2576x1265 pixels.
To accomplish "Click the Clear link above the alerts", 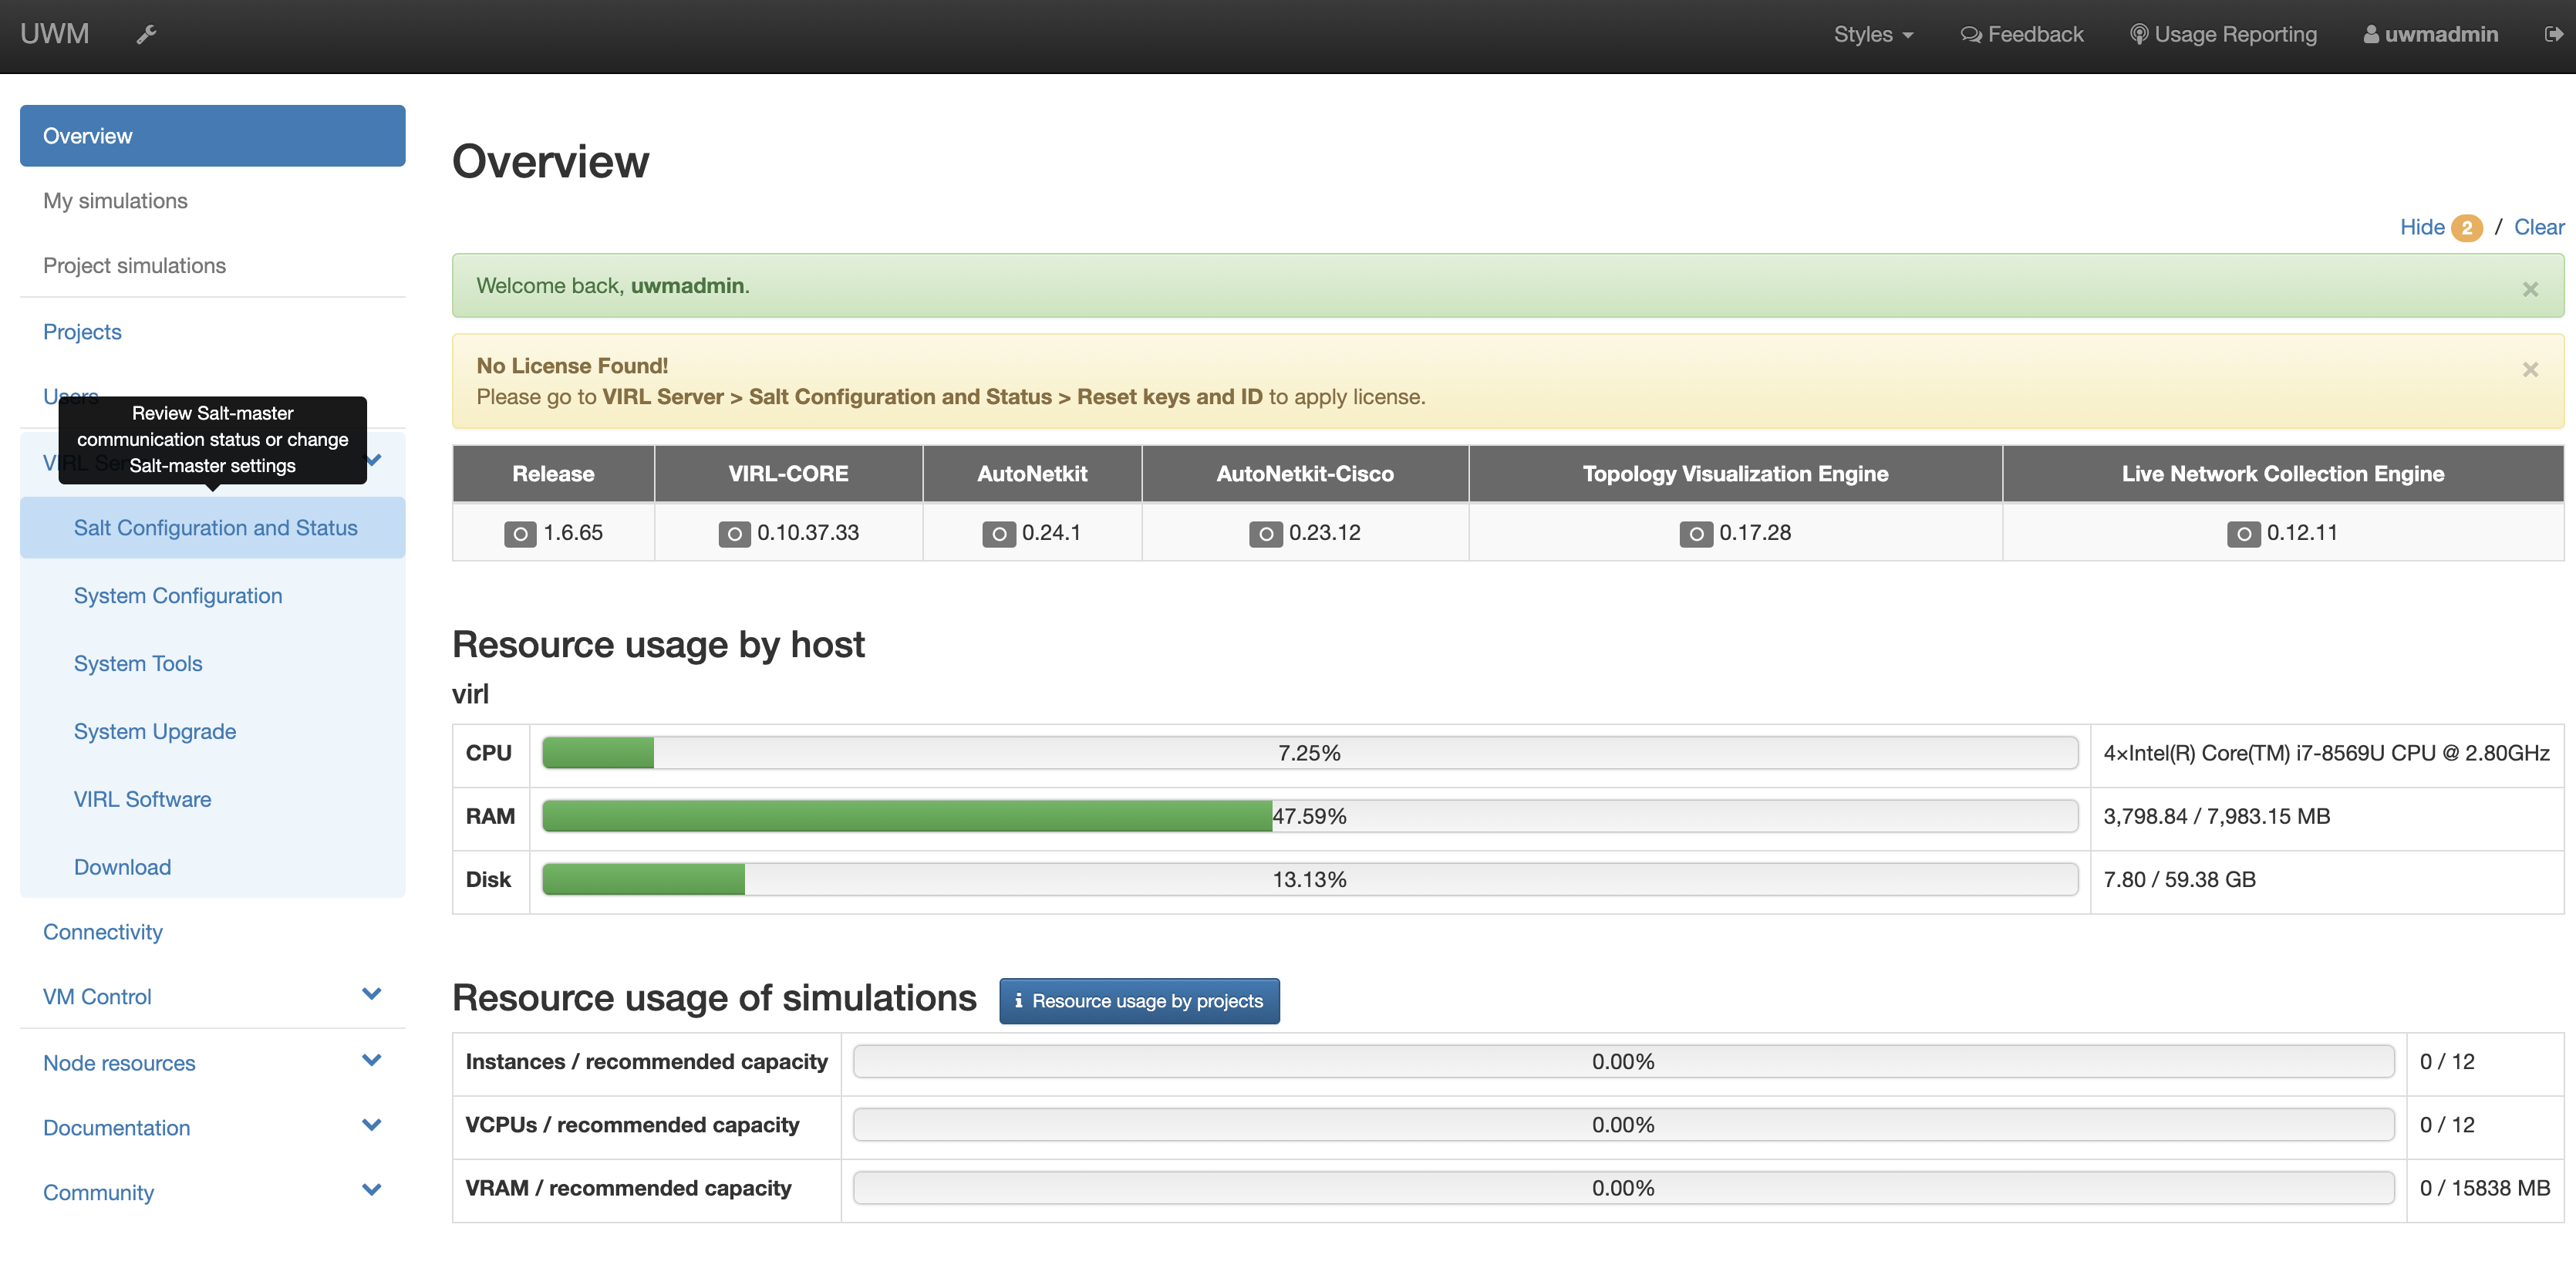I will 2539,227.
